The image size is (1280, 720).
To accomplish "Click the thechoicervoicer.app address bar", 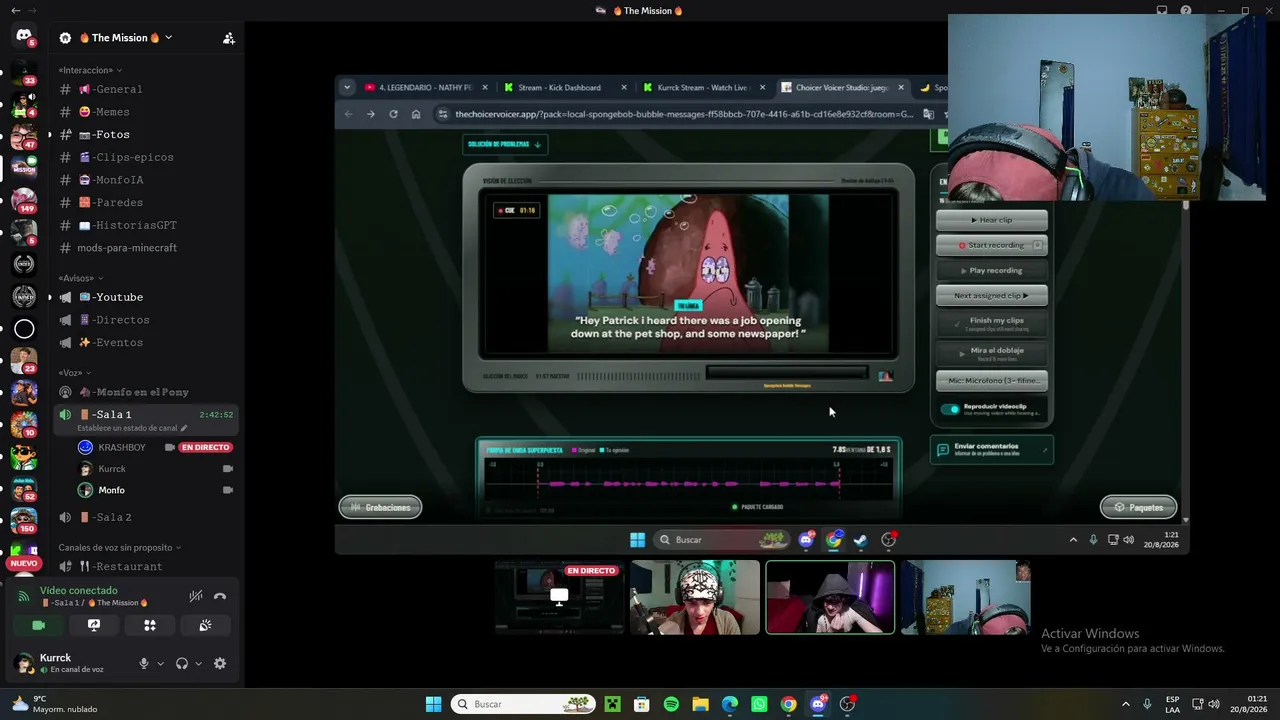I will 684,114.
